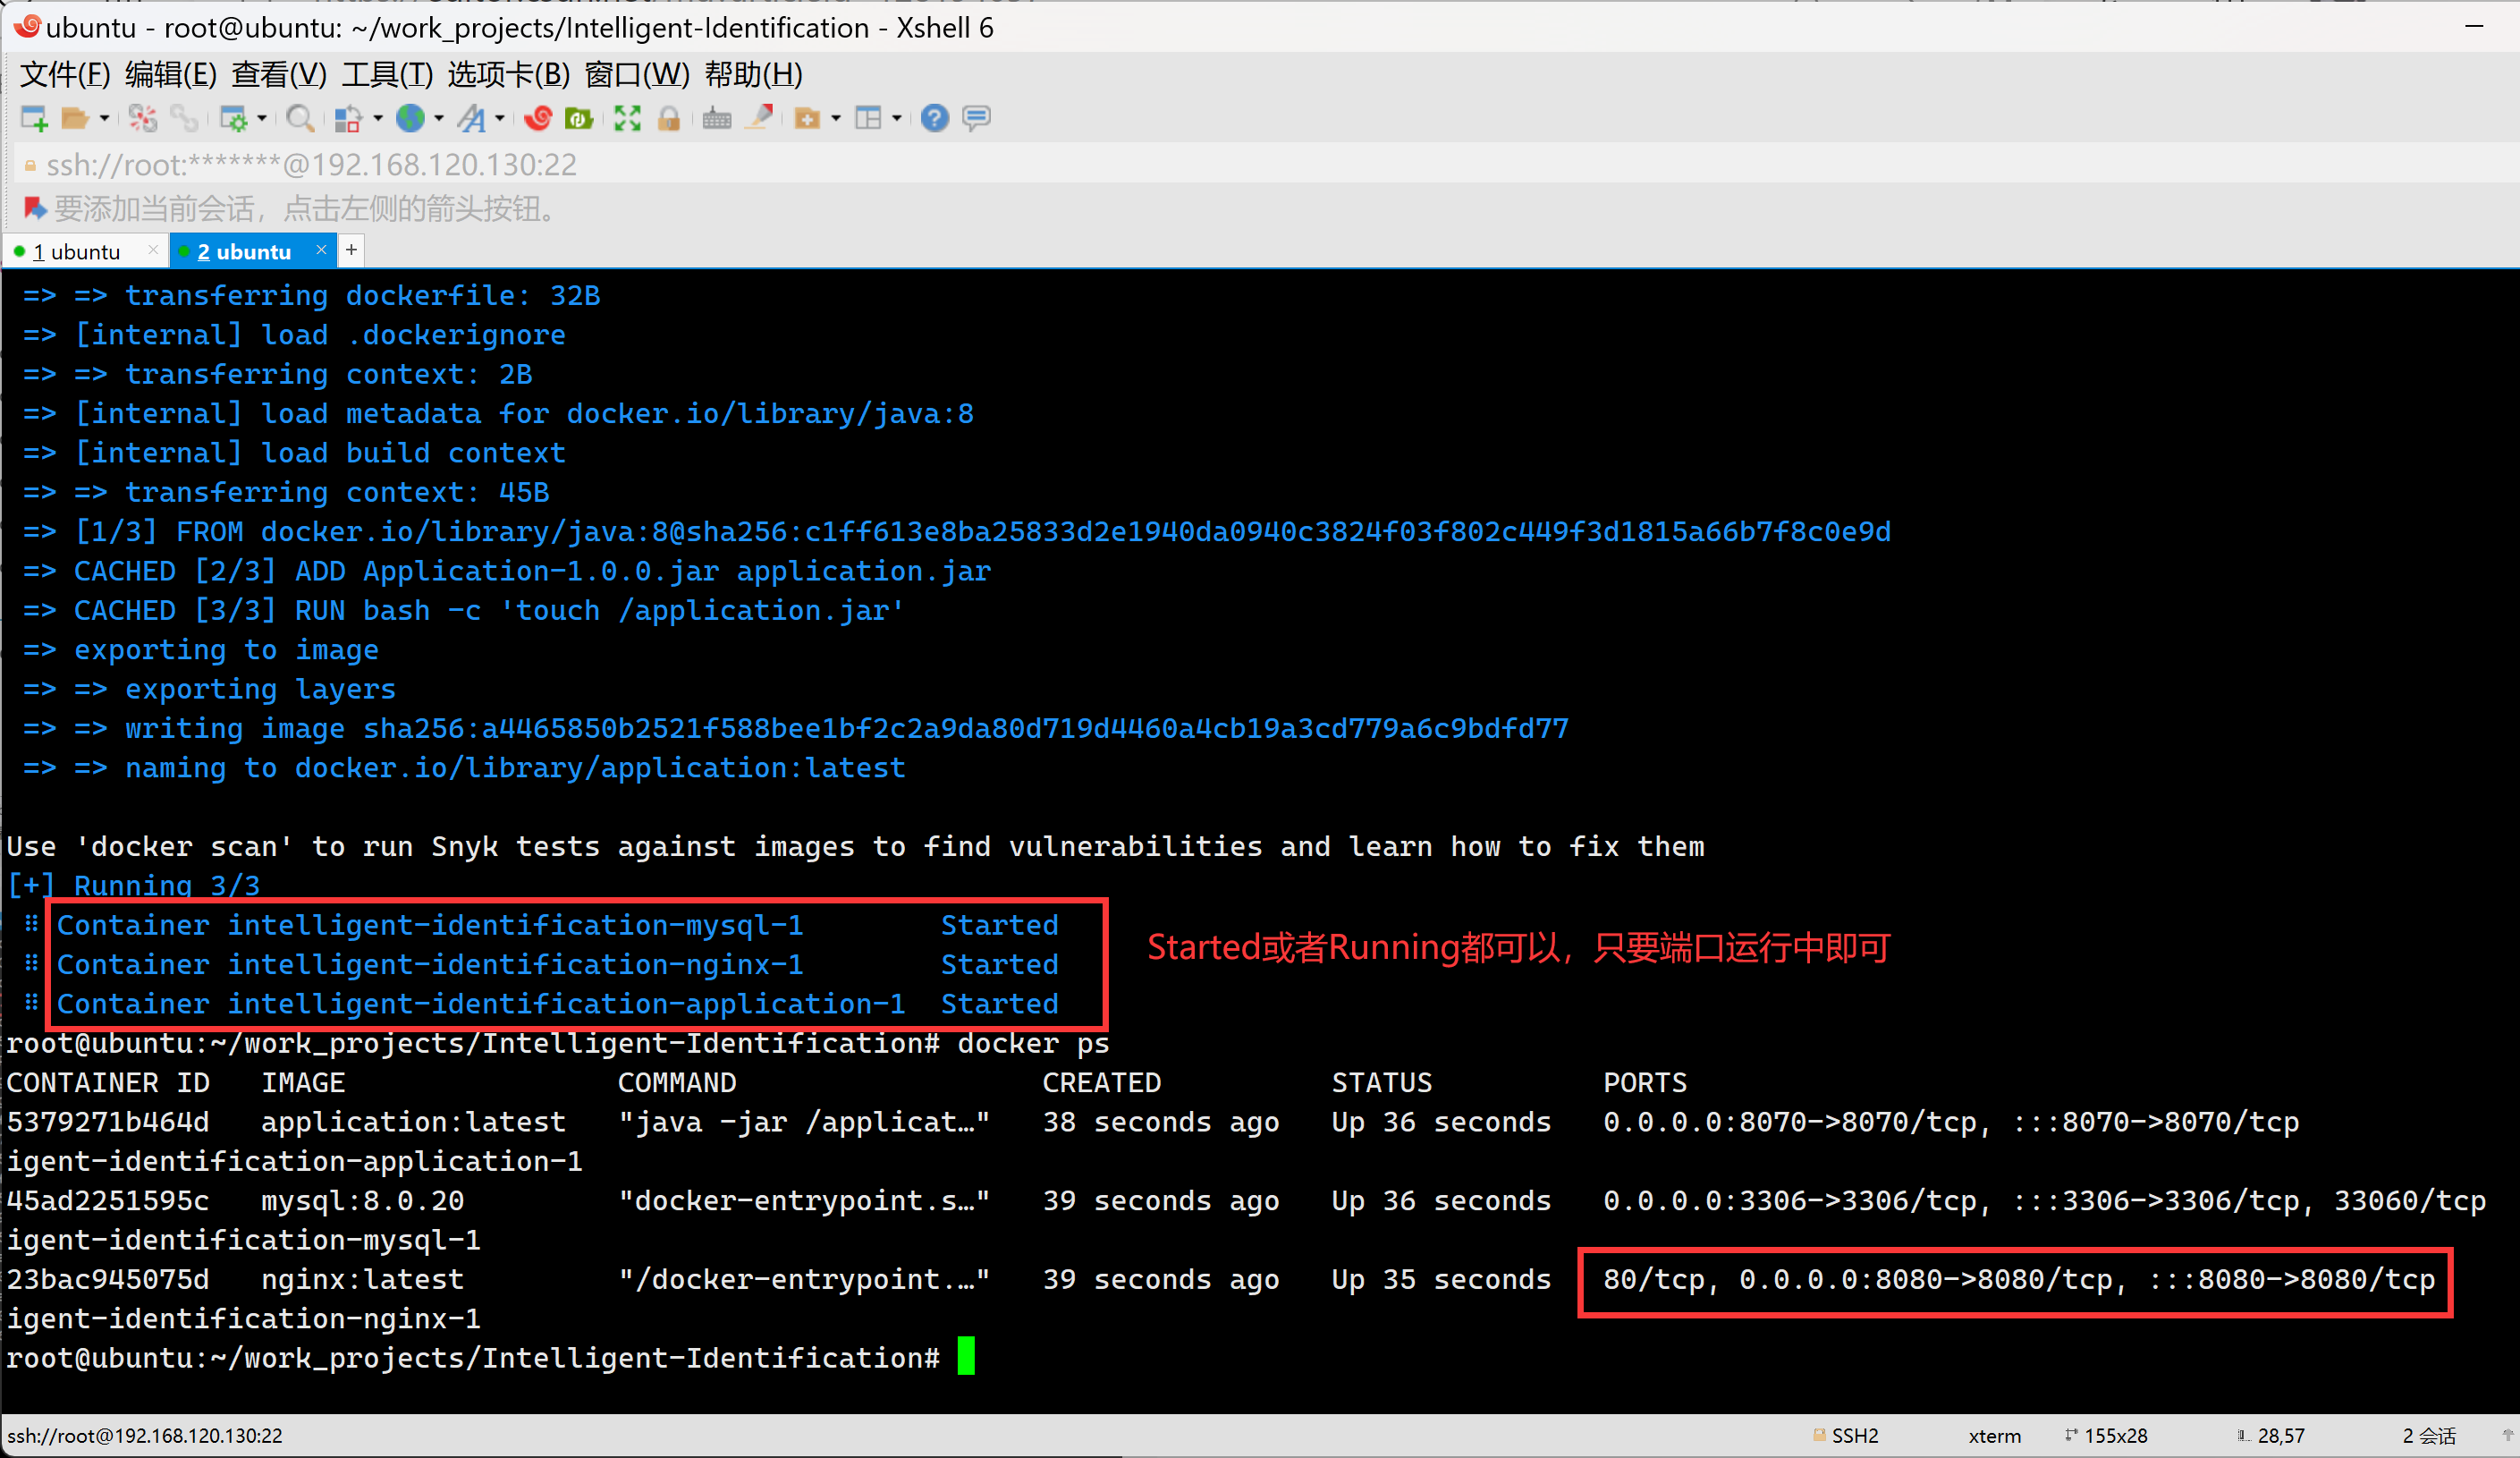
Task: Expand the globe encoding dropdown arrow
Action: (439, 119)
